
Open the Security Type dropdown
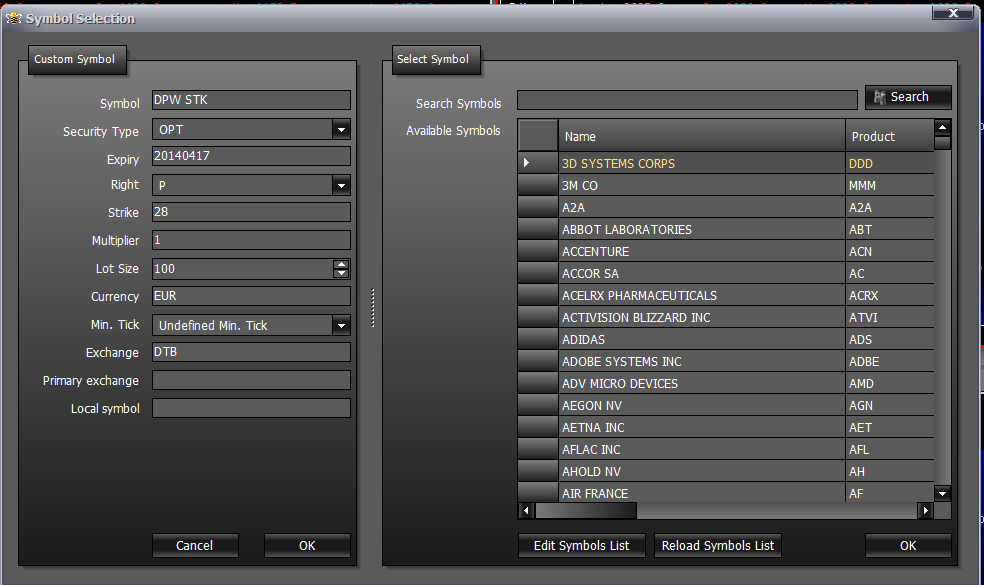point(341,130)
